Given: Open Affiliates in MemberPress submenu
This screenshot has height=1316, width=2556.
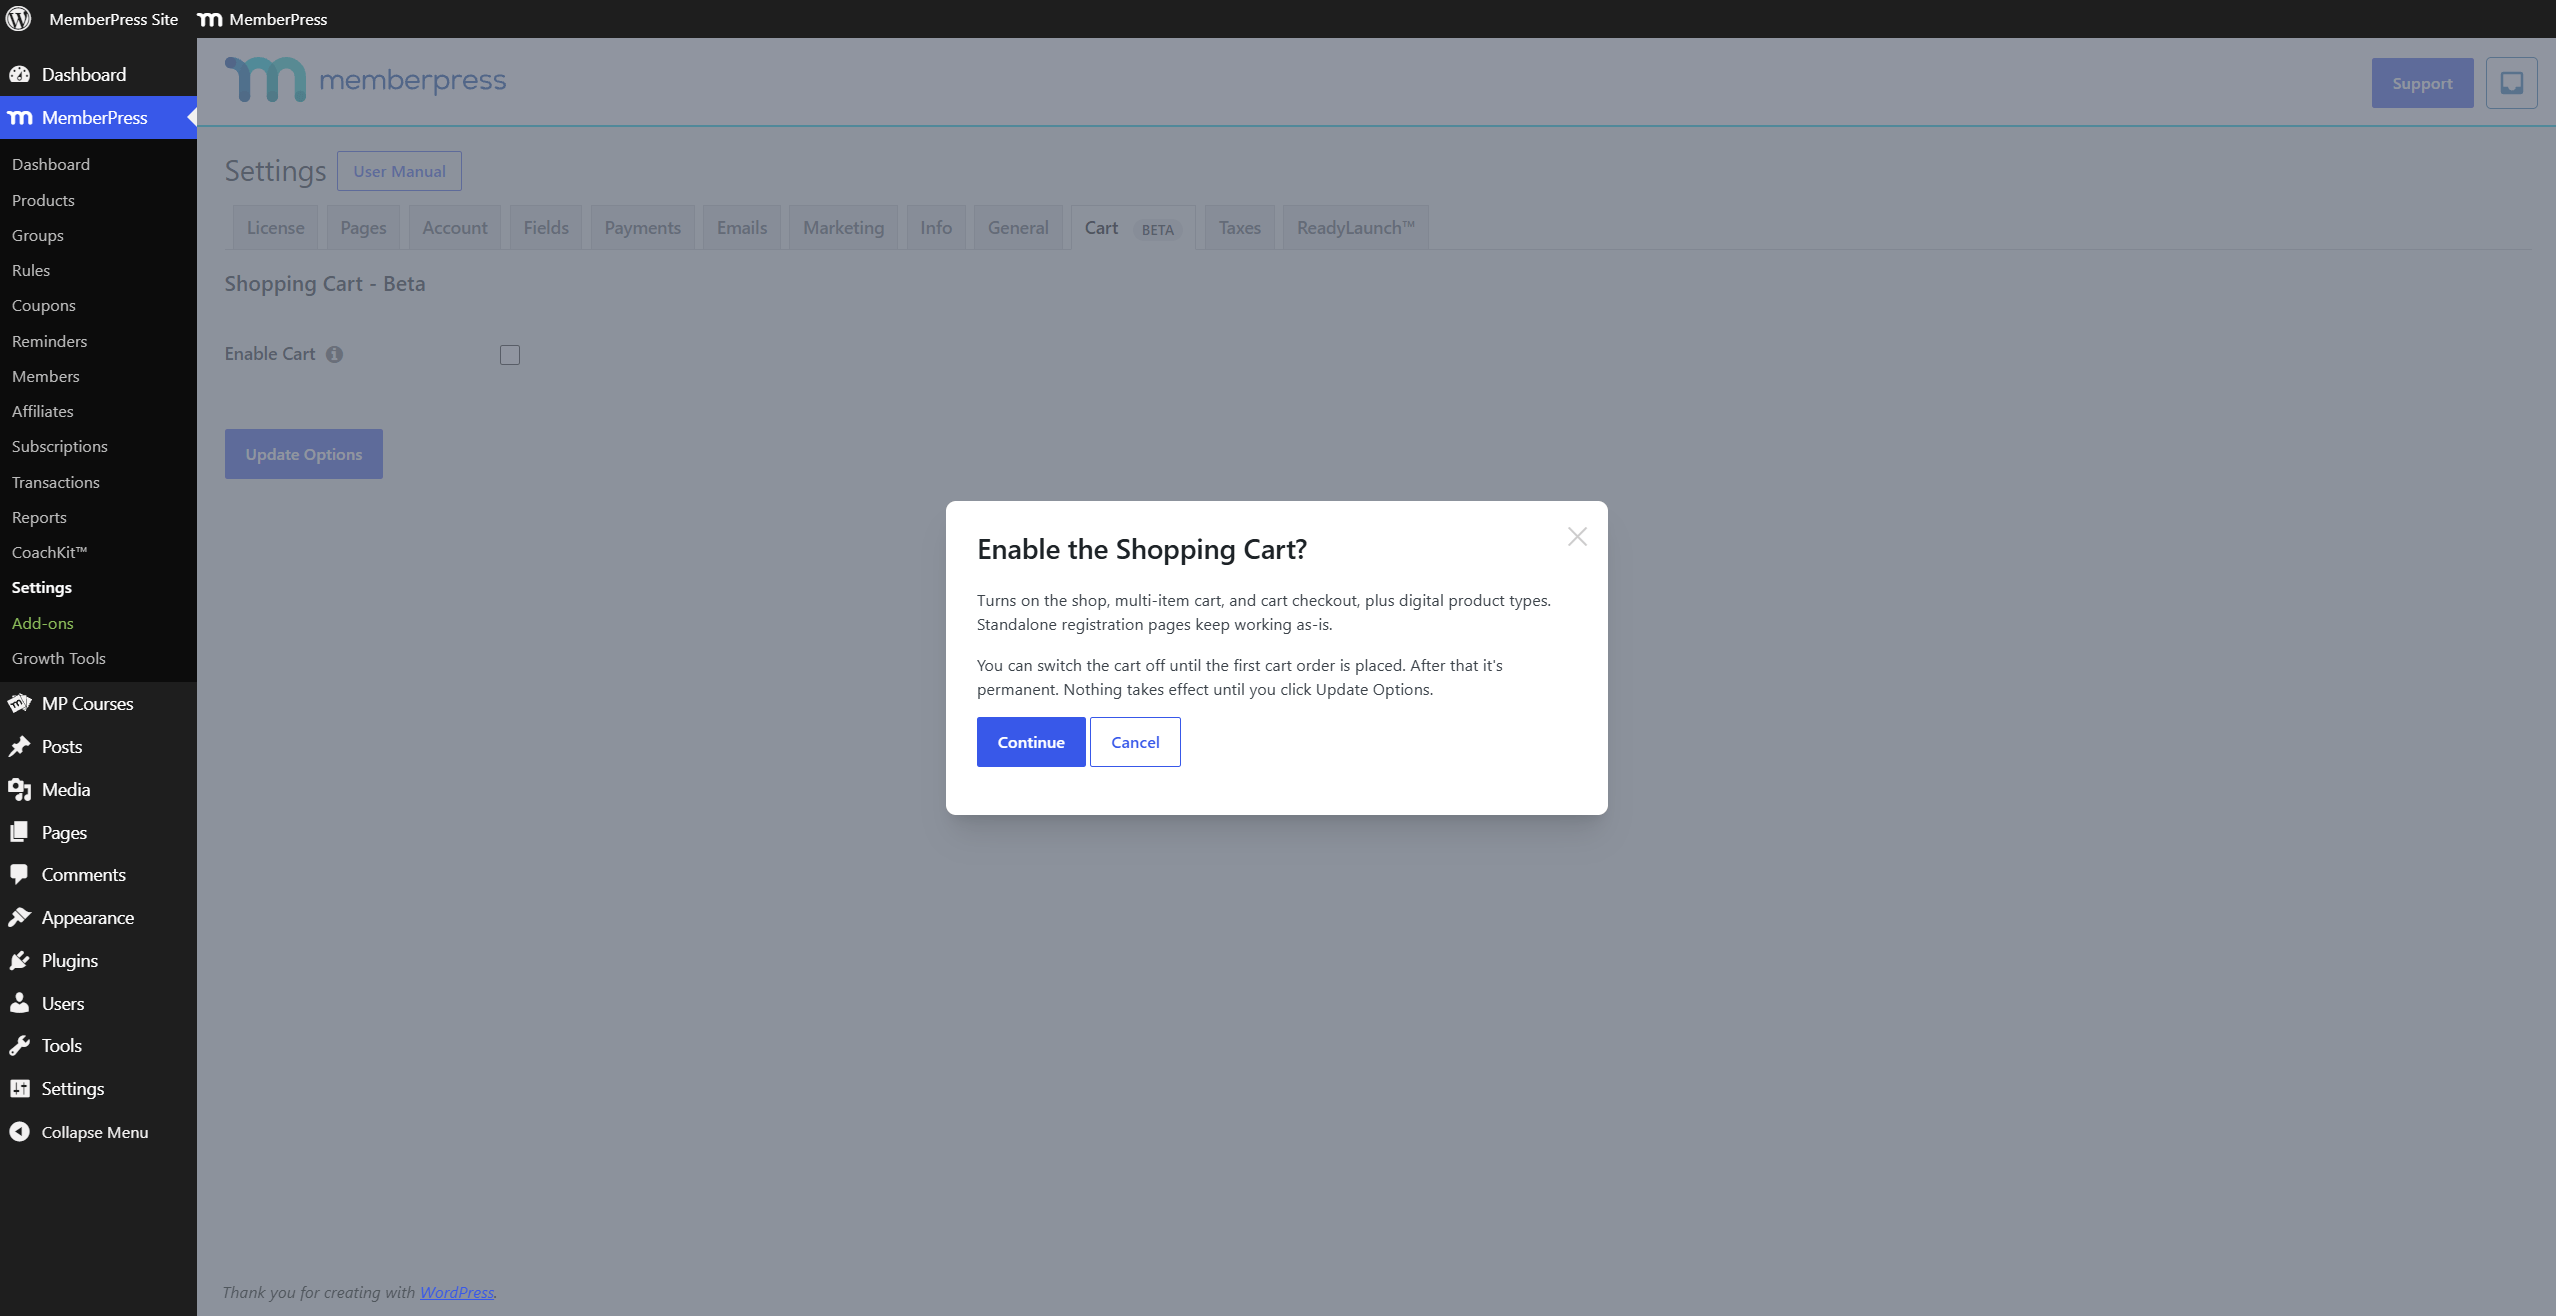Looking at the screenshot, I should (43, 411).
